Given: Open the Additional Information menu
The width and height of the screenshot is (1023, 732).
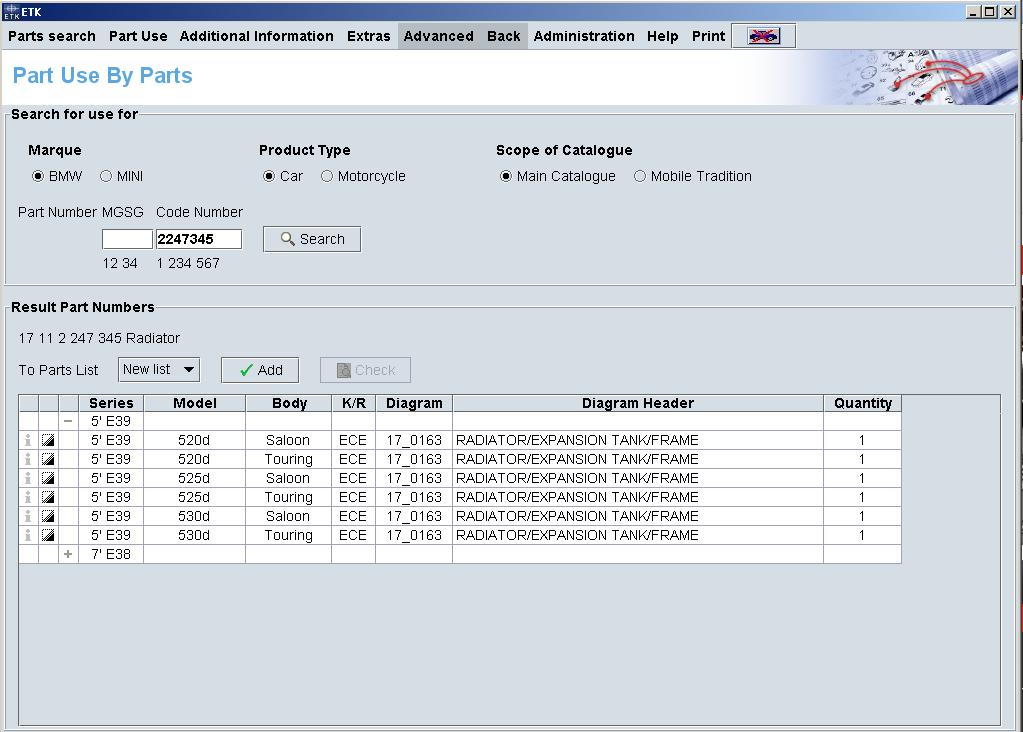Looking at the screenshot, I should pos(256,36).
